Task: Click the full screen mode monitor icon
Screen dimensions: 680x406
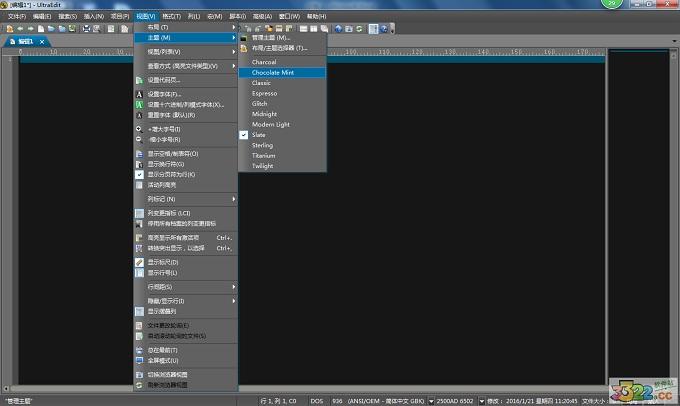Action: click(139, 360)
